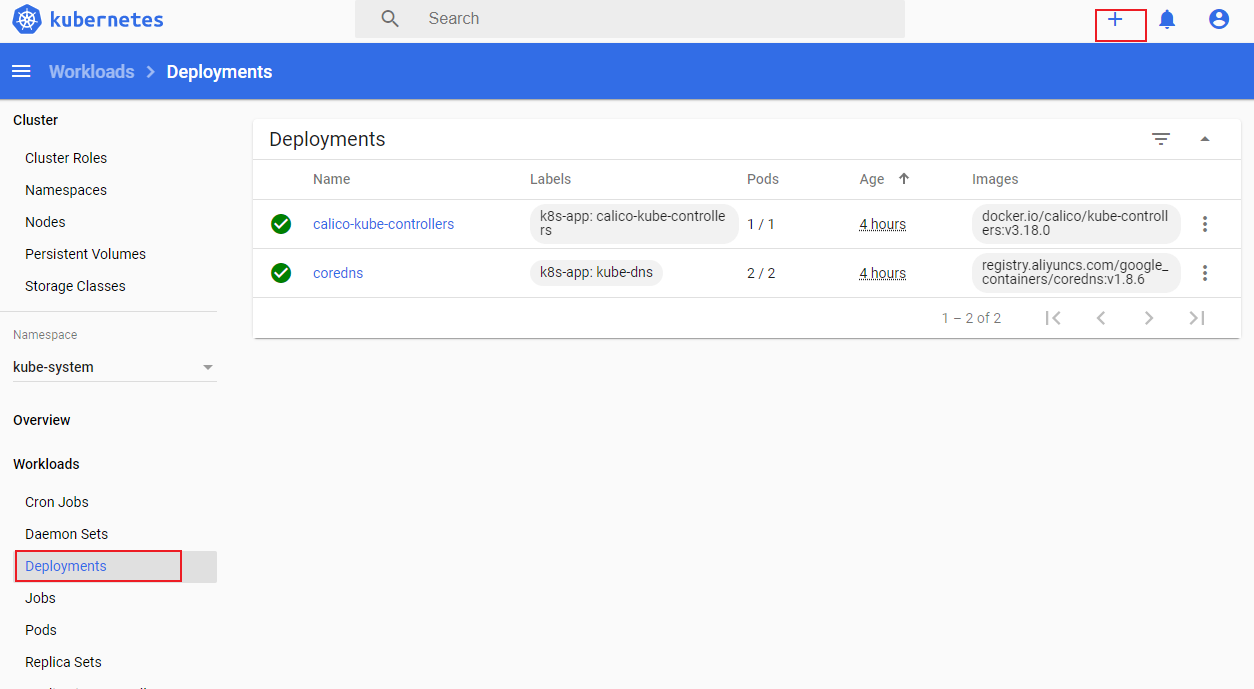Click the 2 / 2 pods value

tap(761, 273)
